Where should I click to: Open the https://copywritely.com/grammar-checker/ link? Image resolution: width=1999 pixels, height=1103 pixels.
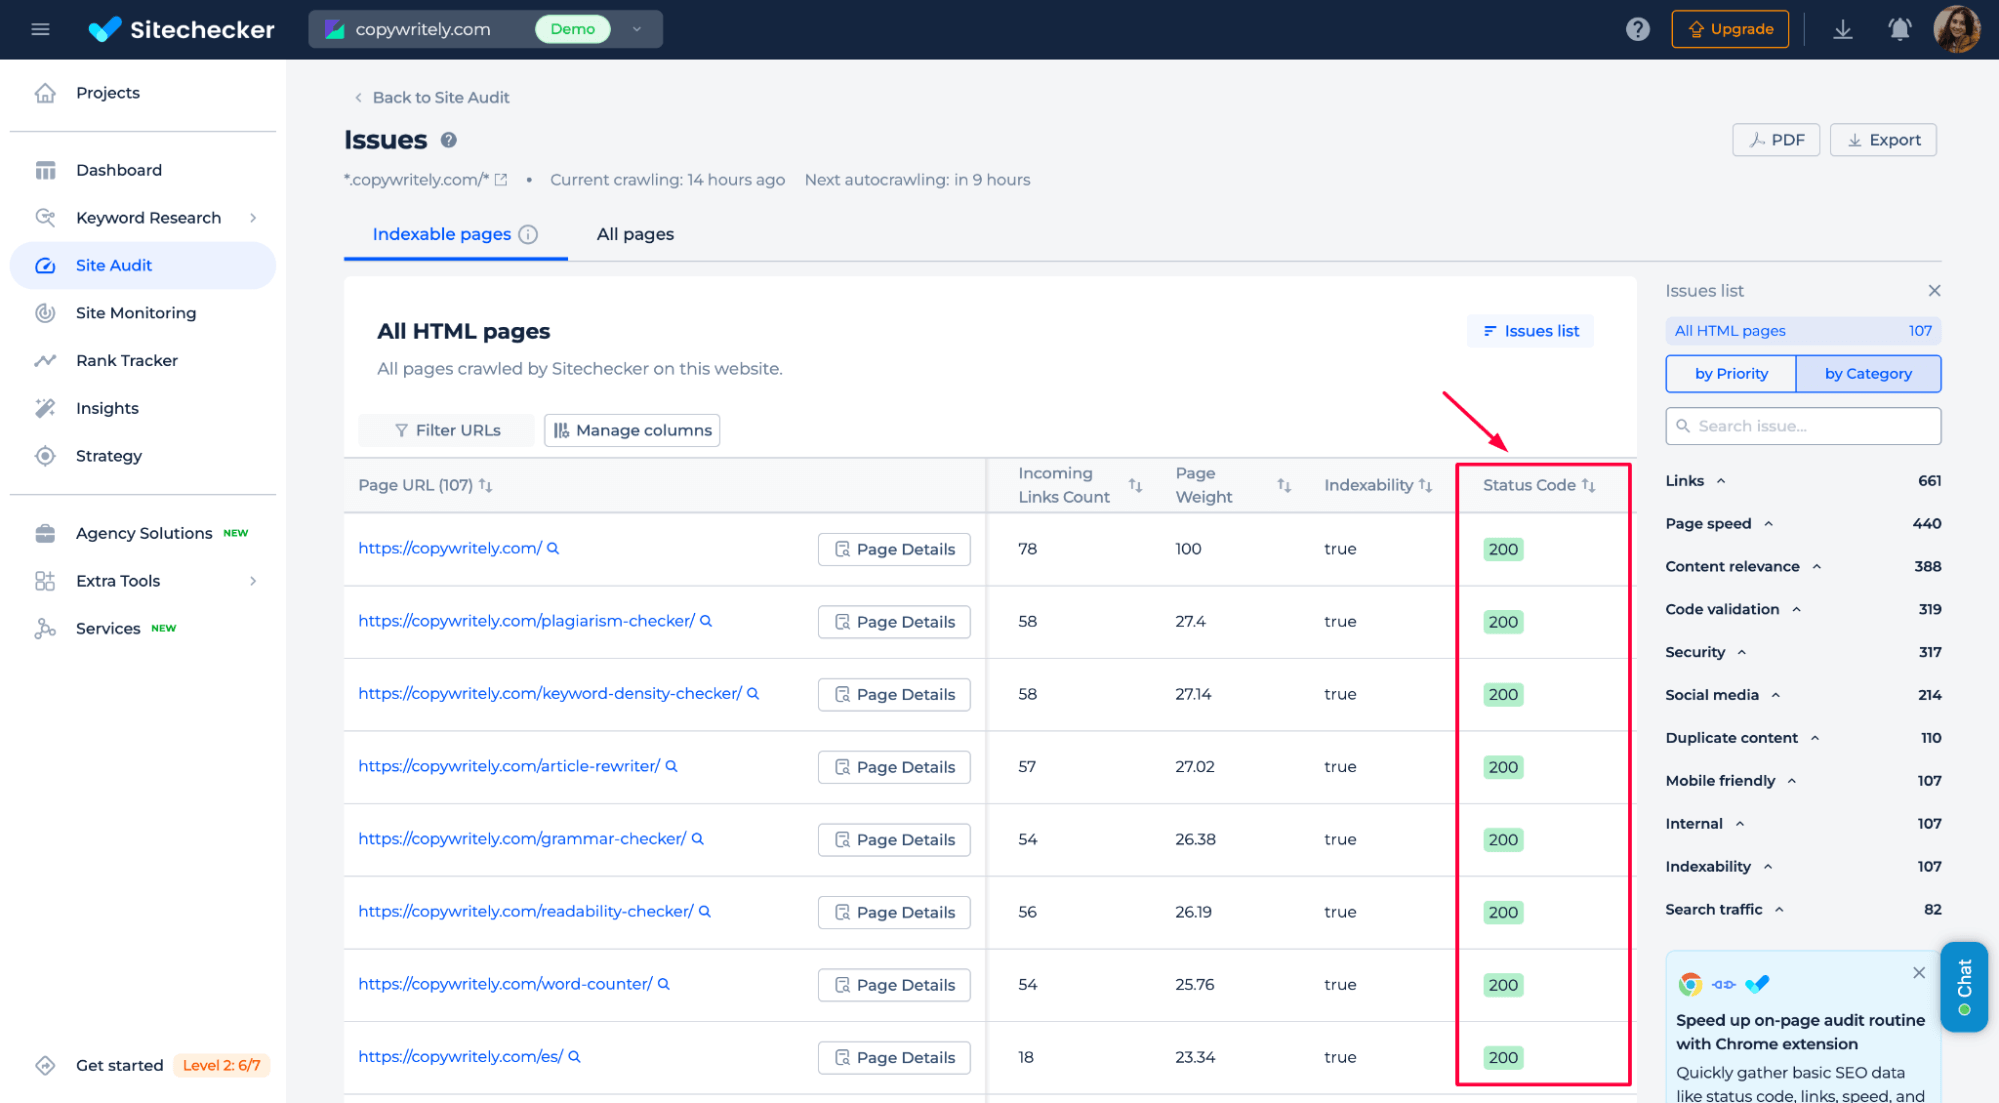(522, 839)
